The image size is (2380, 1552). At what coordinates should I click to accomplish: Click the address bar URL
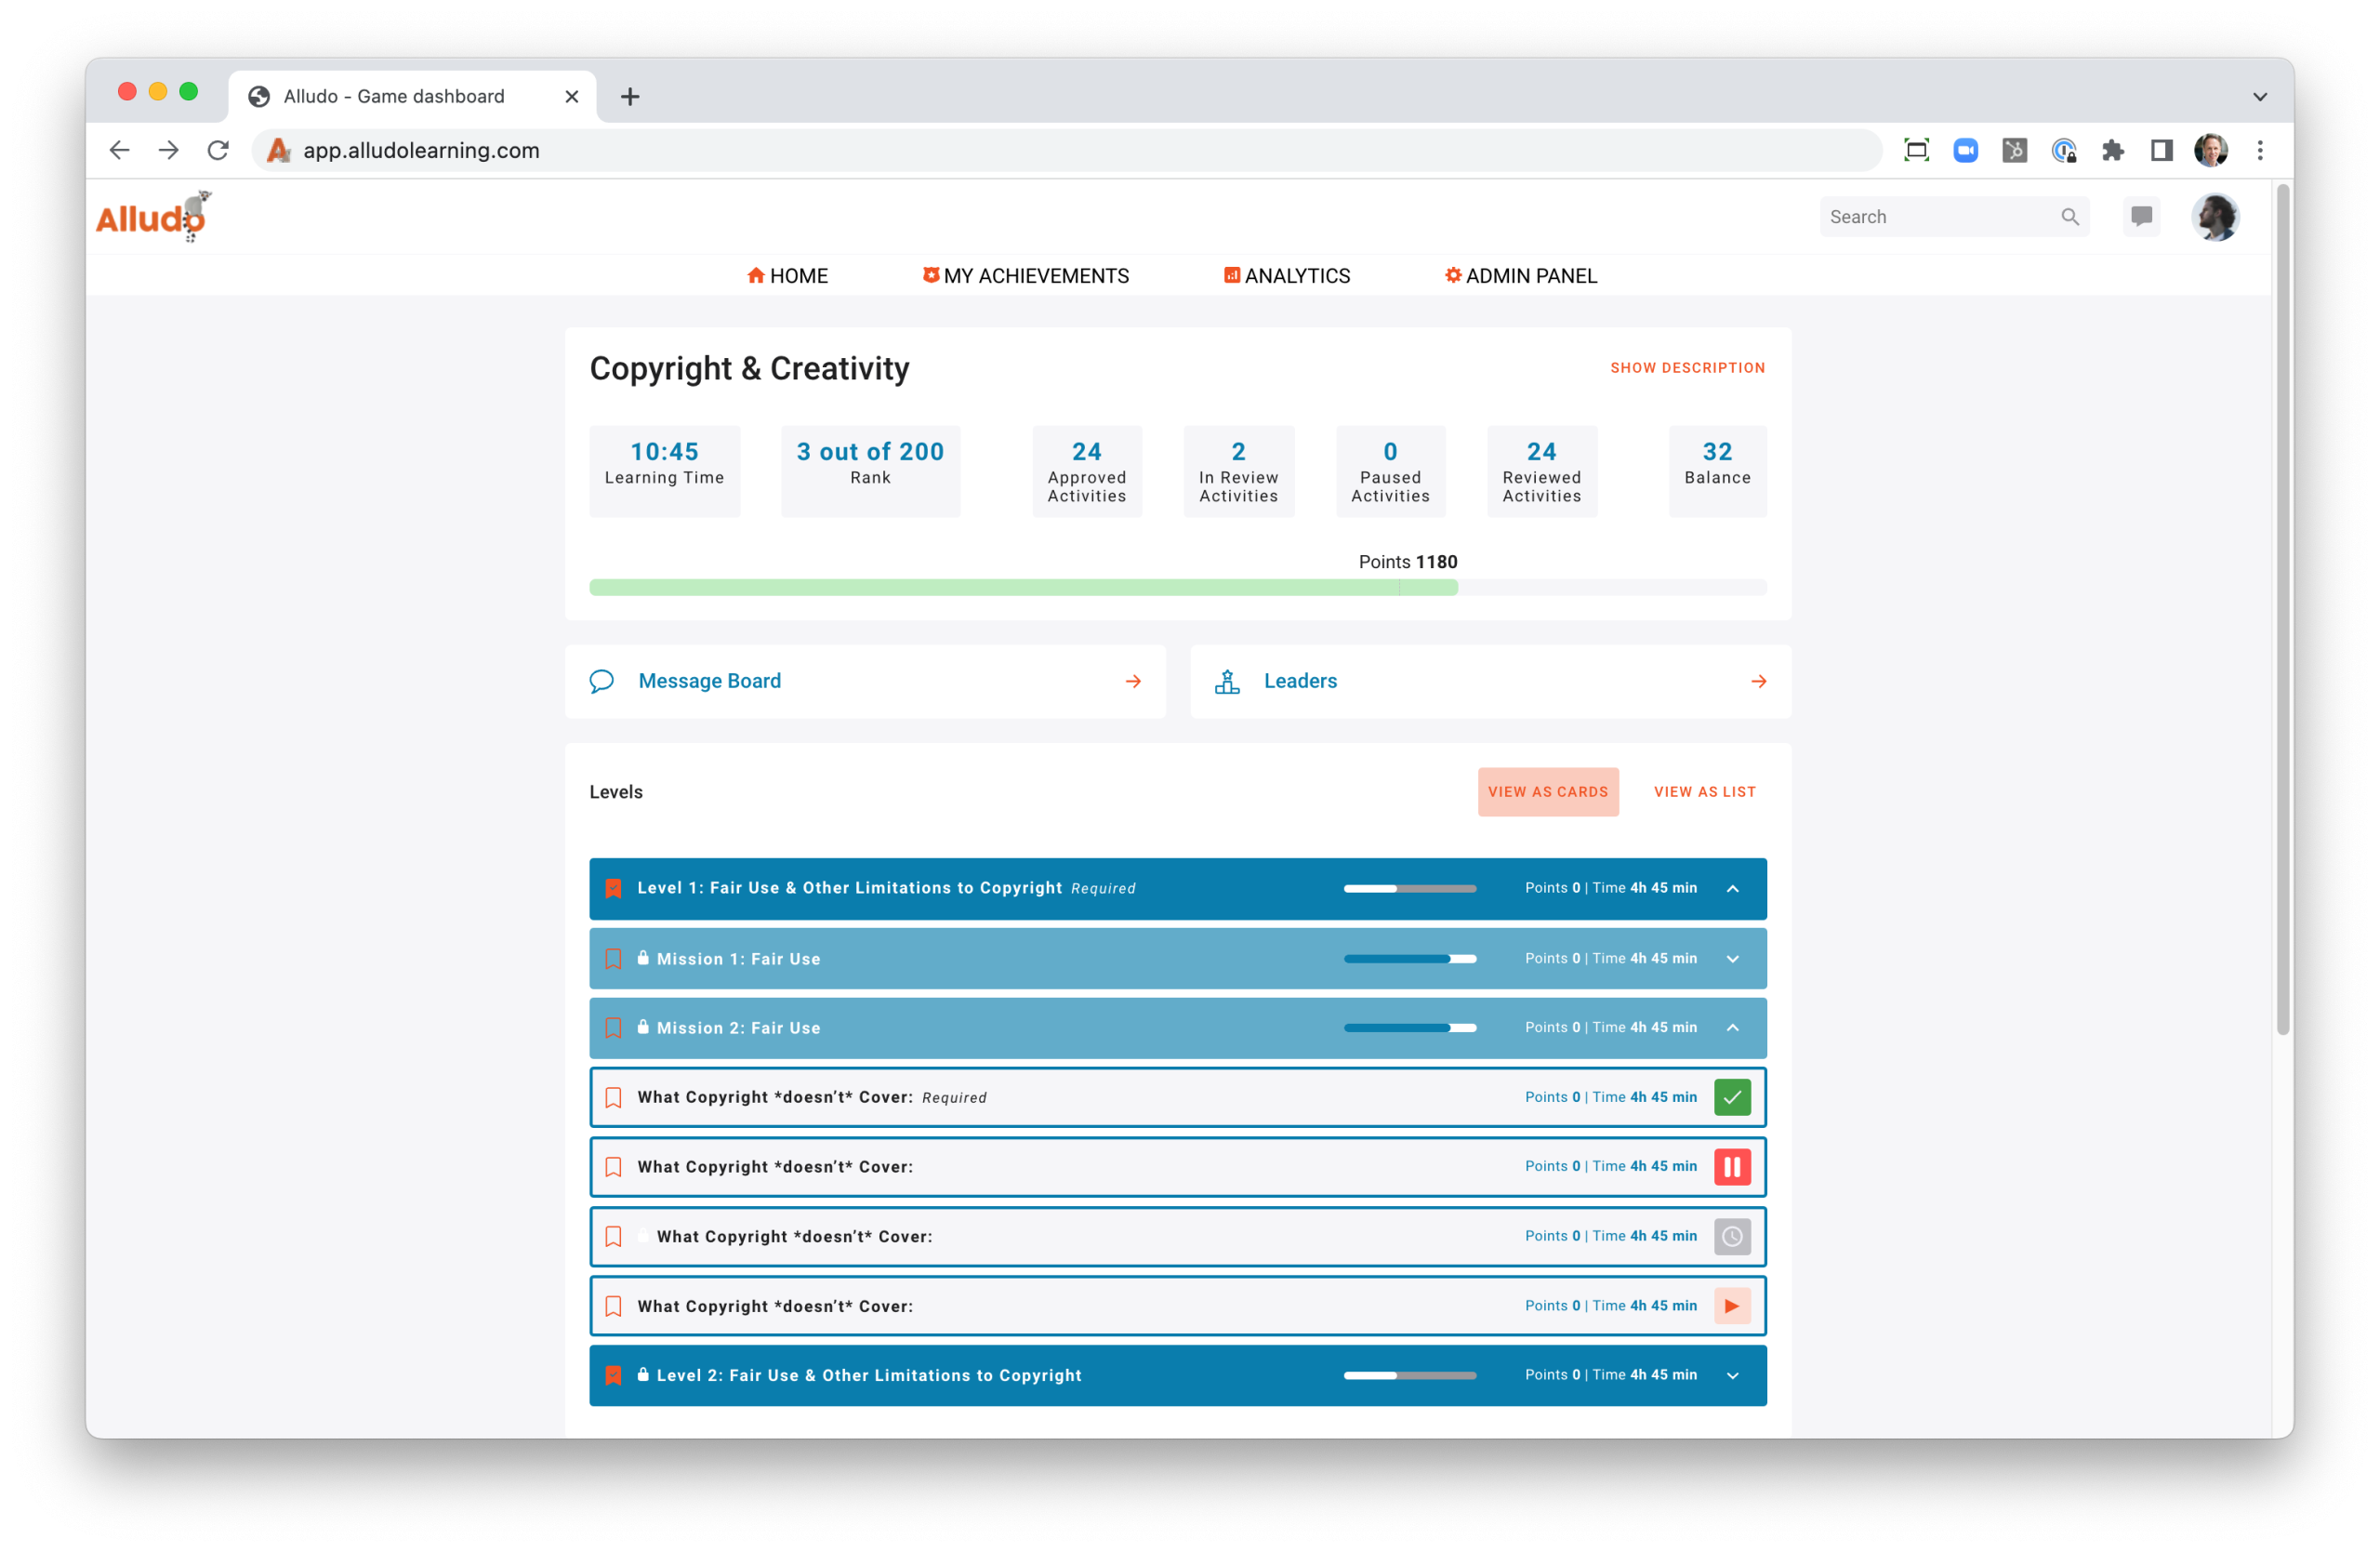(x=421, y=150)
